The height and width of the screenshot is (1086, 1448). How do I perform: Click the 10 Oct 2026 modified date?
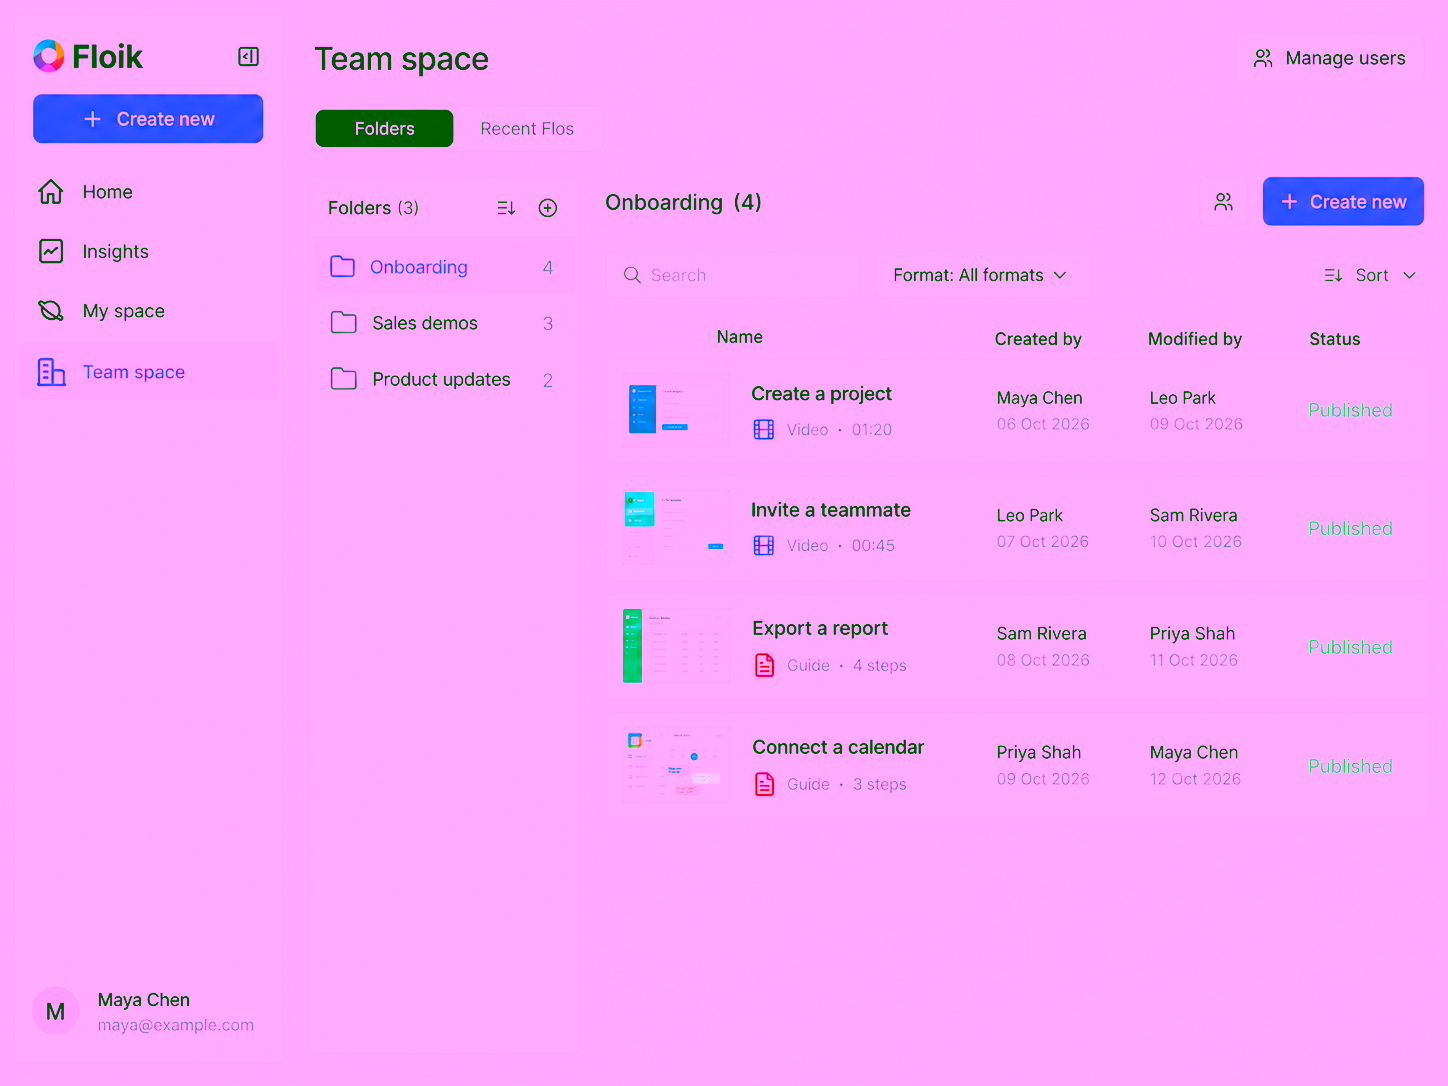pyautogui.click(x=1196, y=542)
